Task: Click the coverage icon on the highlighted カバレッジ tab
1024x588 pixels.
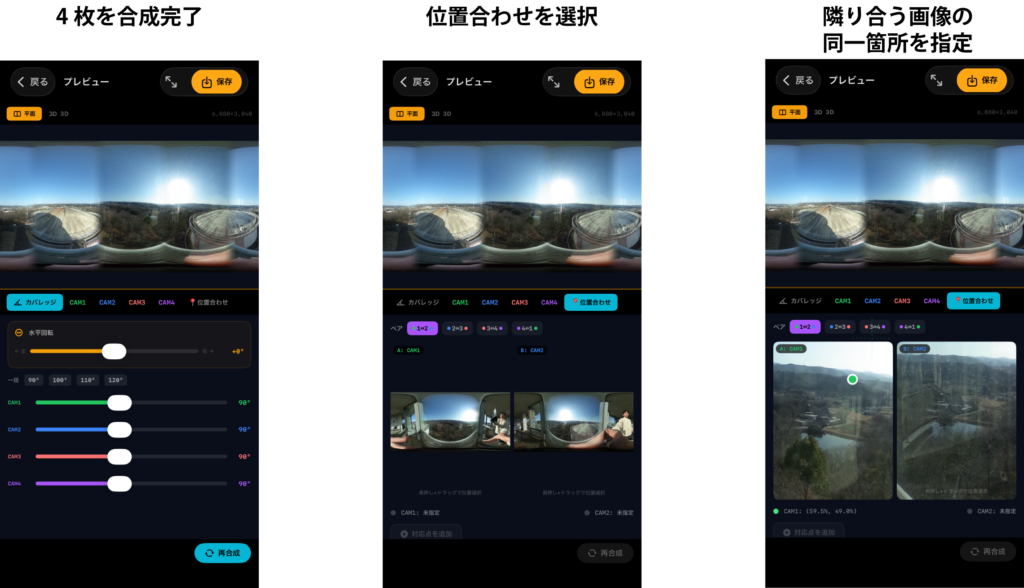Action: tap(17, 302)
